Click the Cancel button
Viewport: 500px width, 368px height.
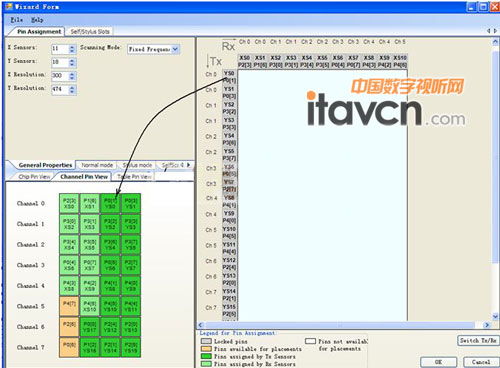click(x=480, y=362)
